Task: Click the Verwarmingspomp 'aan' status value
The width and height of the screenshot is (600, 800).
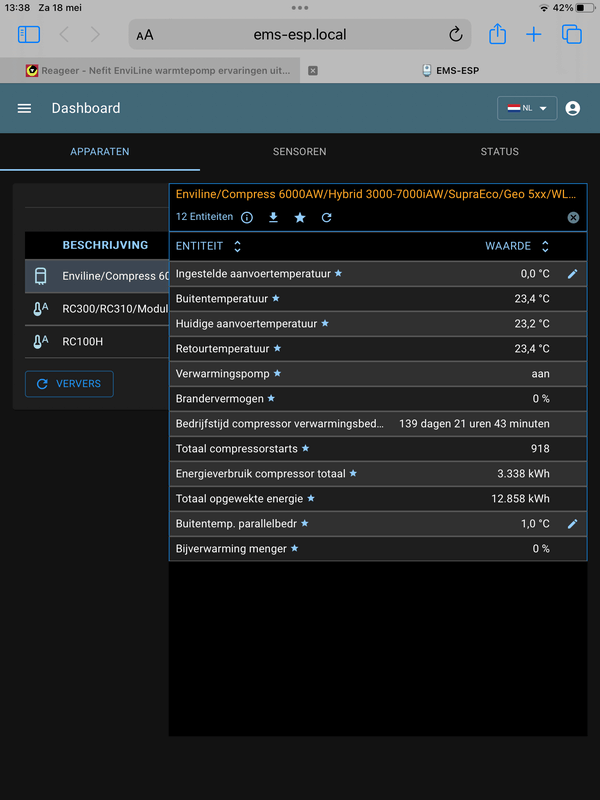Action: coord(540,374)
